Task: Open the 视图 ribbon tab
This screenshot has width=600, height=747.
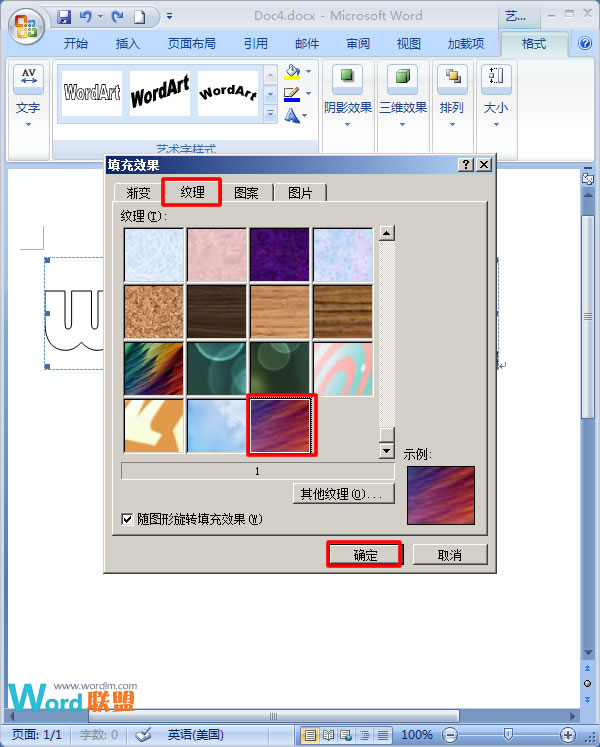Action: coord(408,44)
